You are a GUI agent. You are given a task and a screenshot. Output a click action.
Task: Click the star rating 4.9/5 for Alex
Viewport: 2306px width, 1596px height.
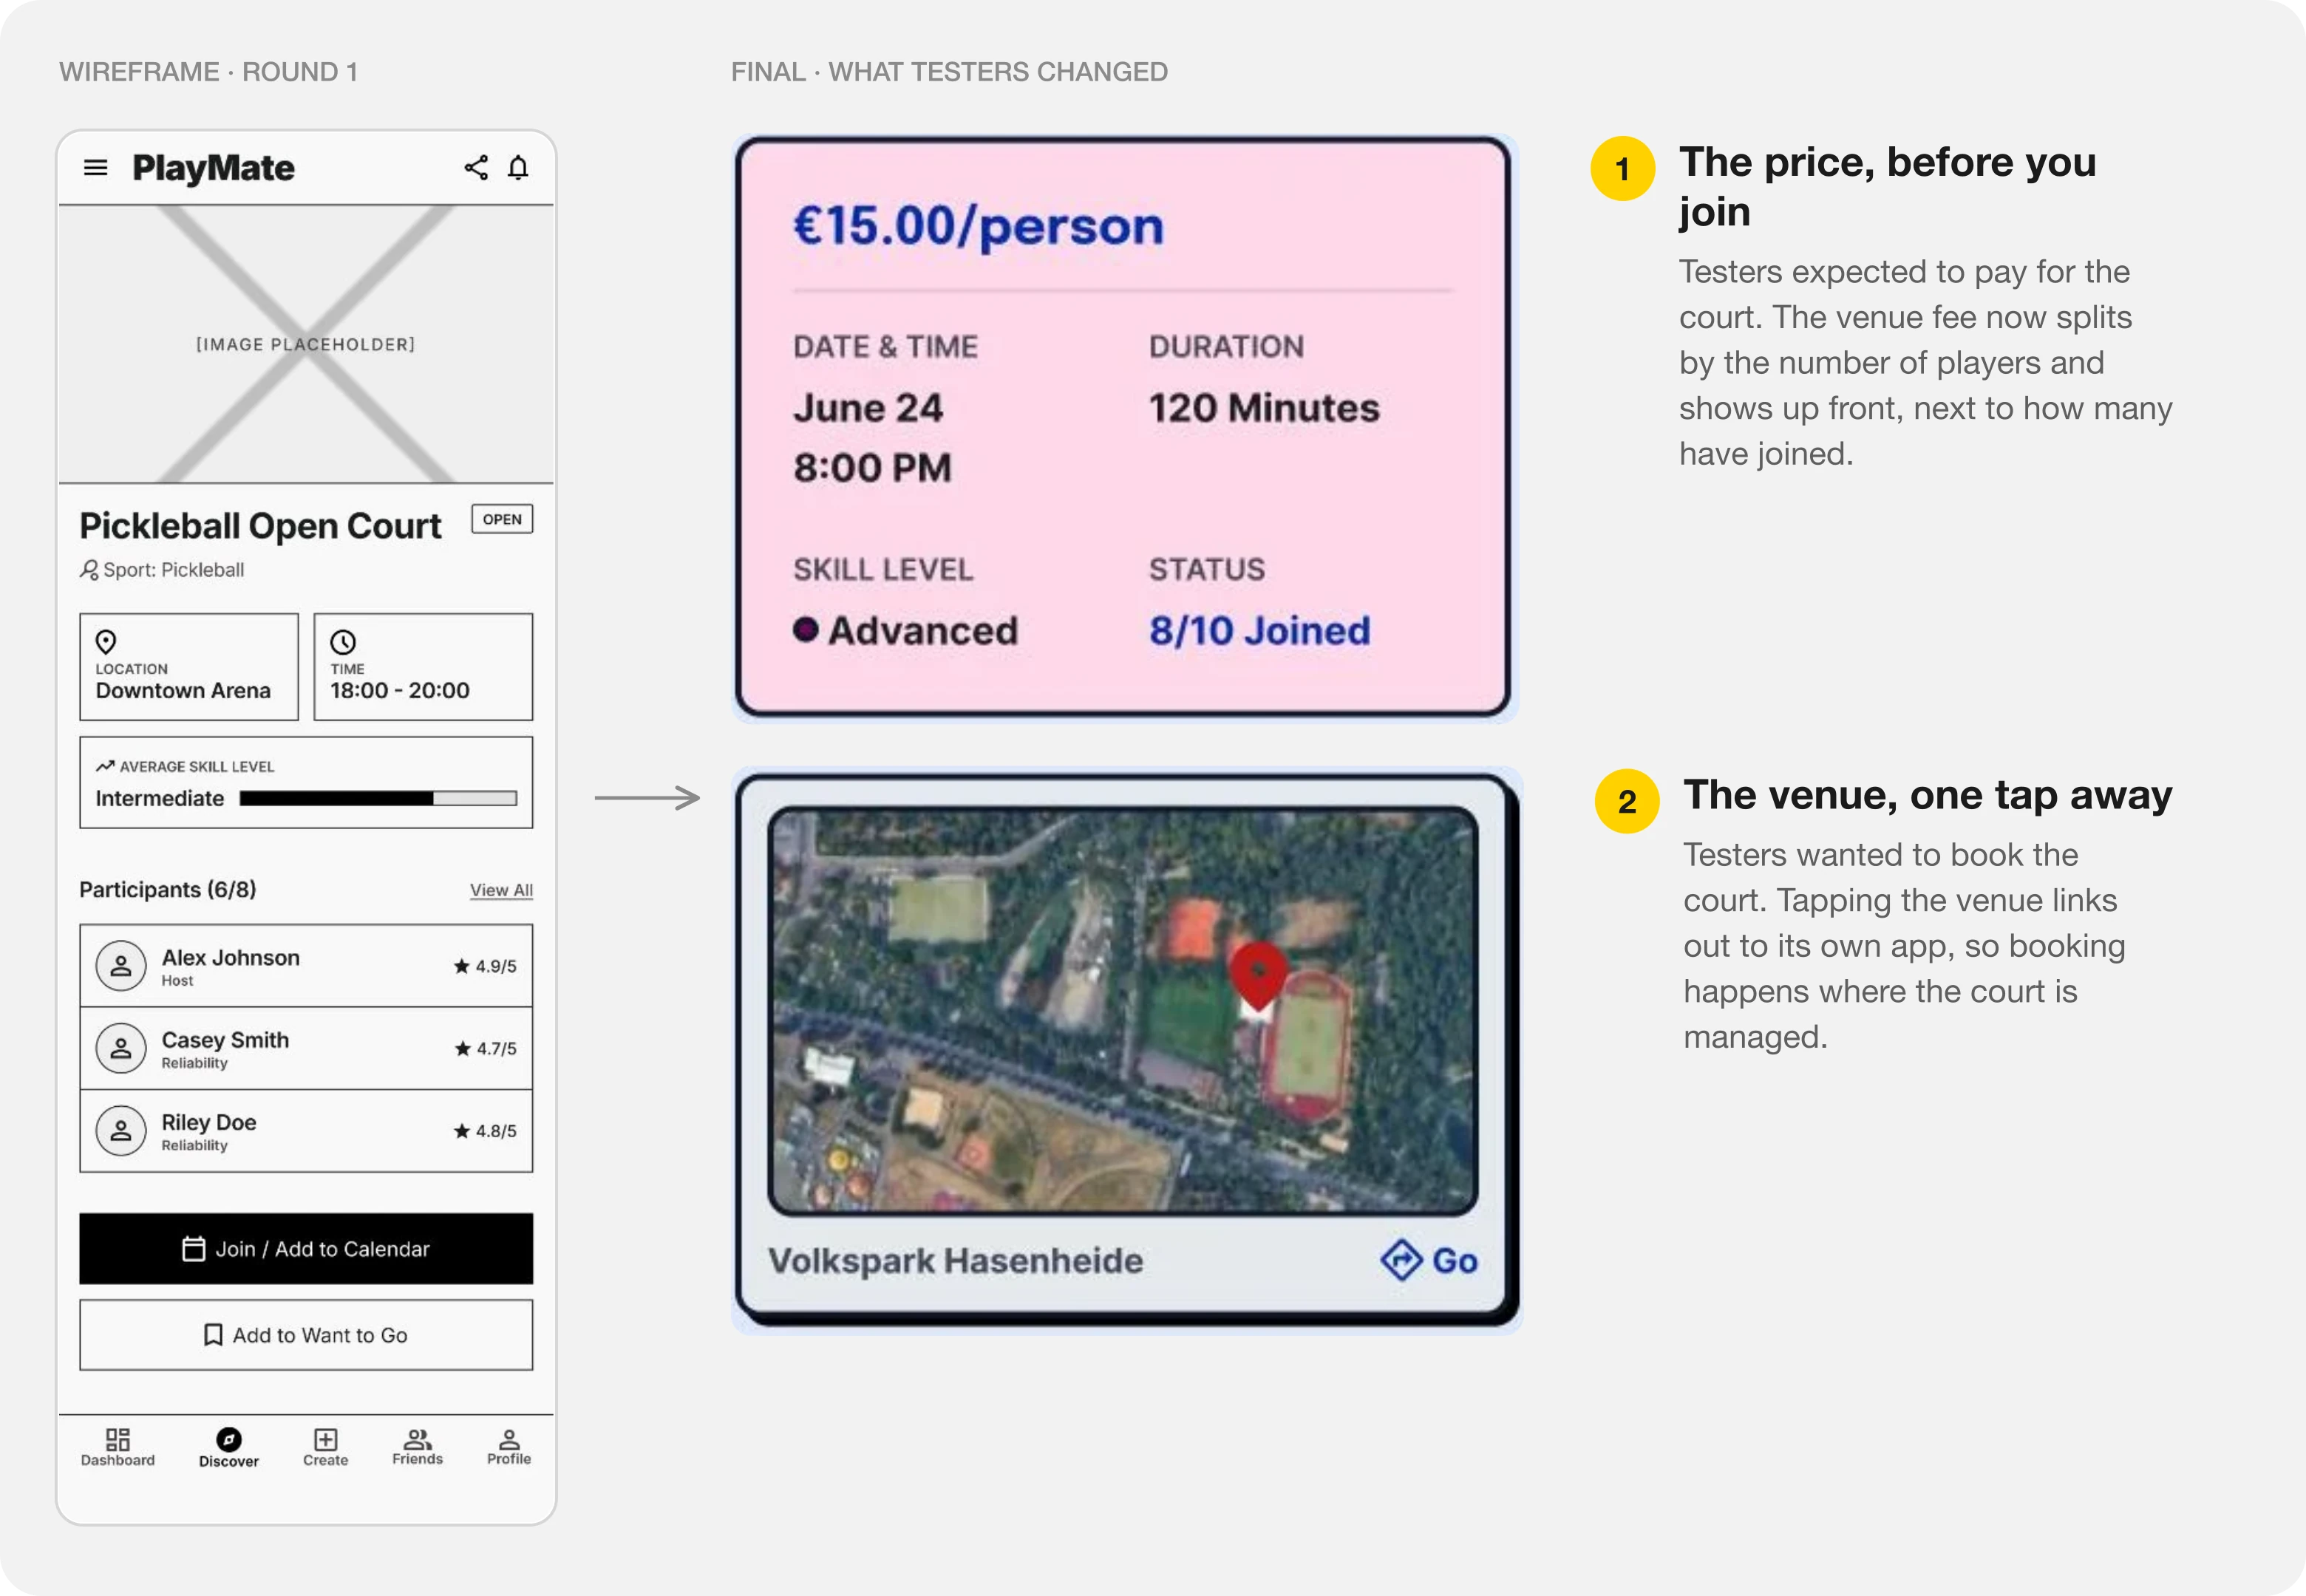click(x=485, y=966)
